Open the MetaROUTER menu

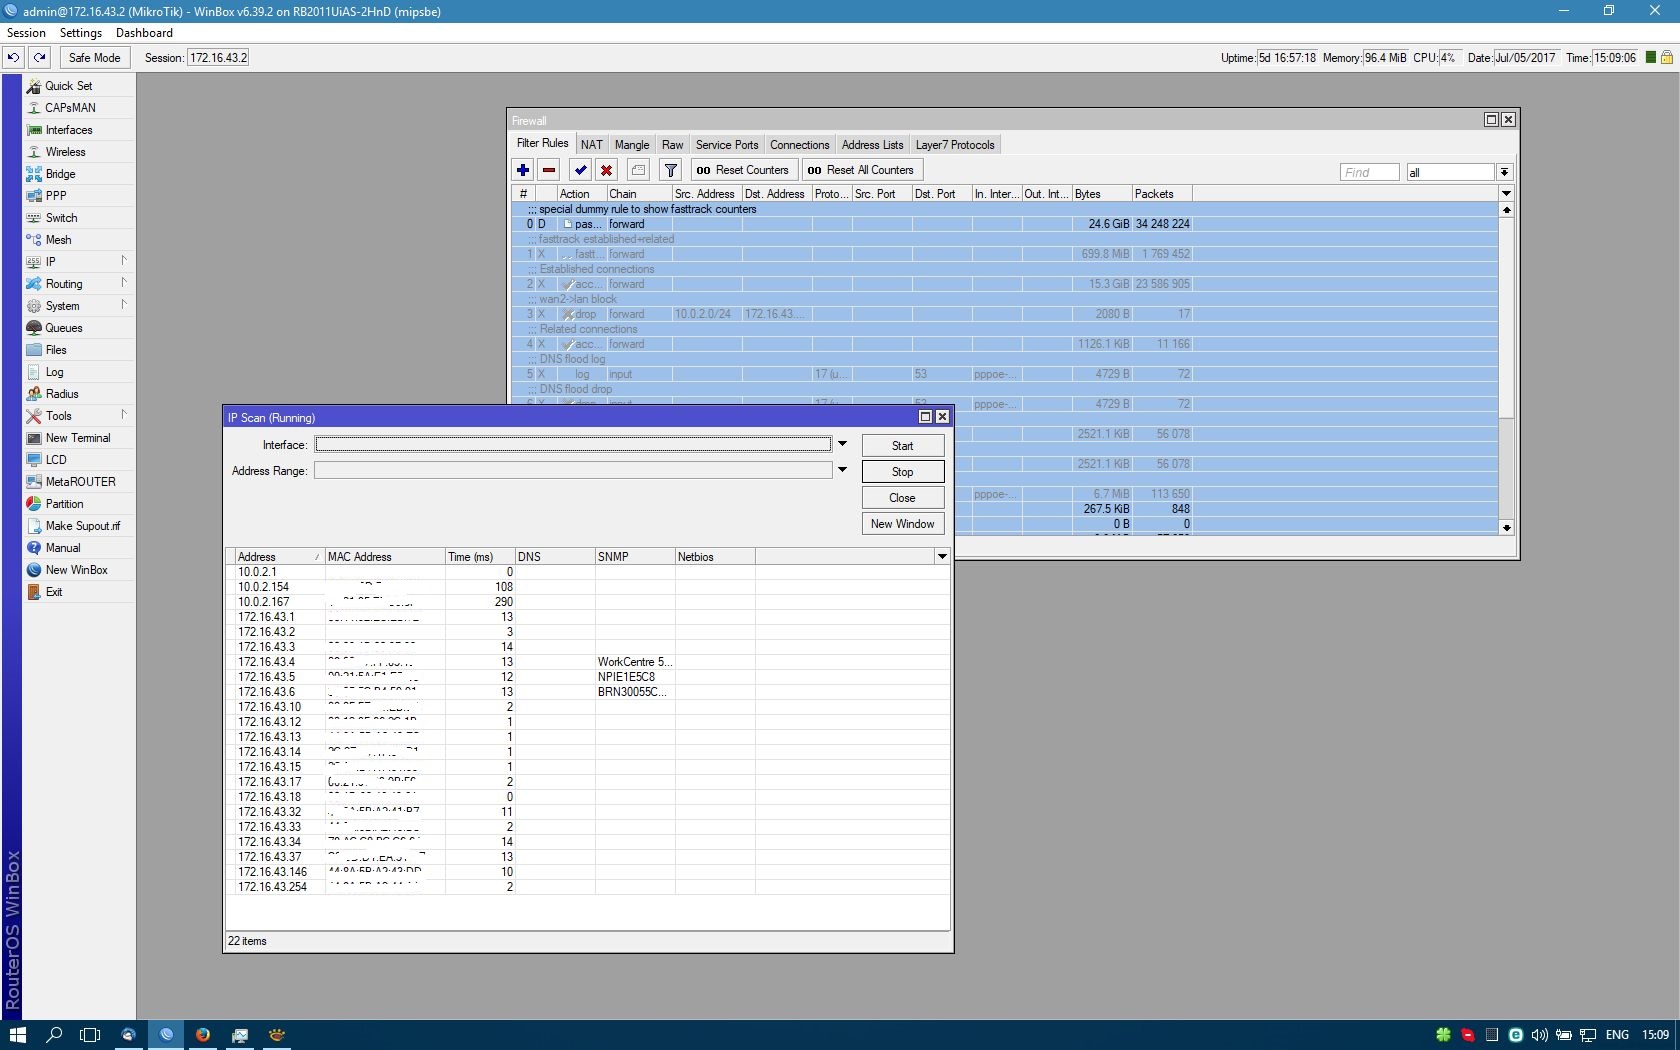point(78,482)
